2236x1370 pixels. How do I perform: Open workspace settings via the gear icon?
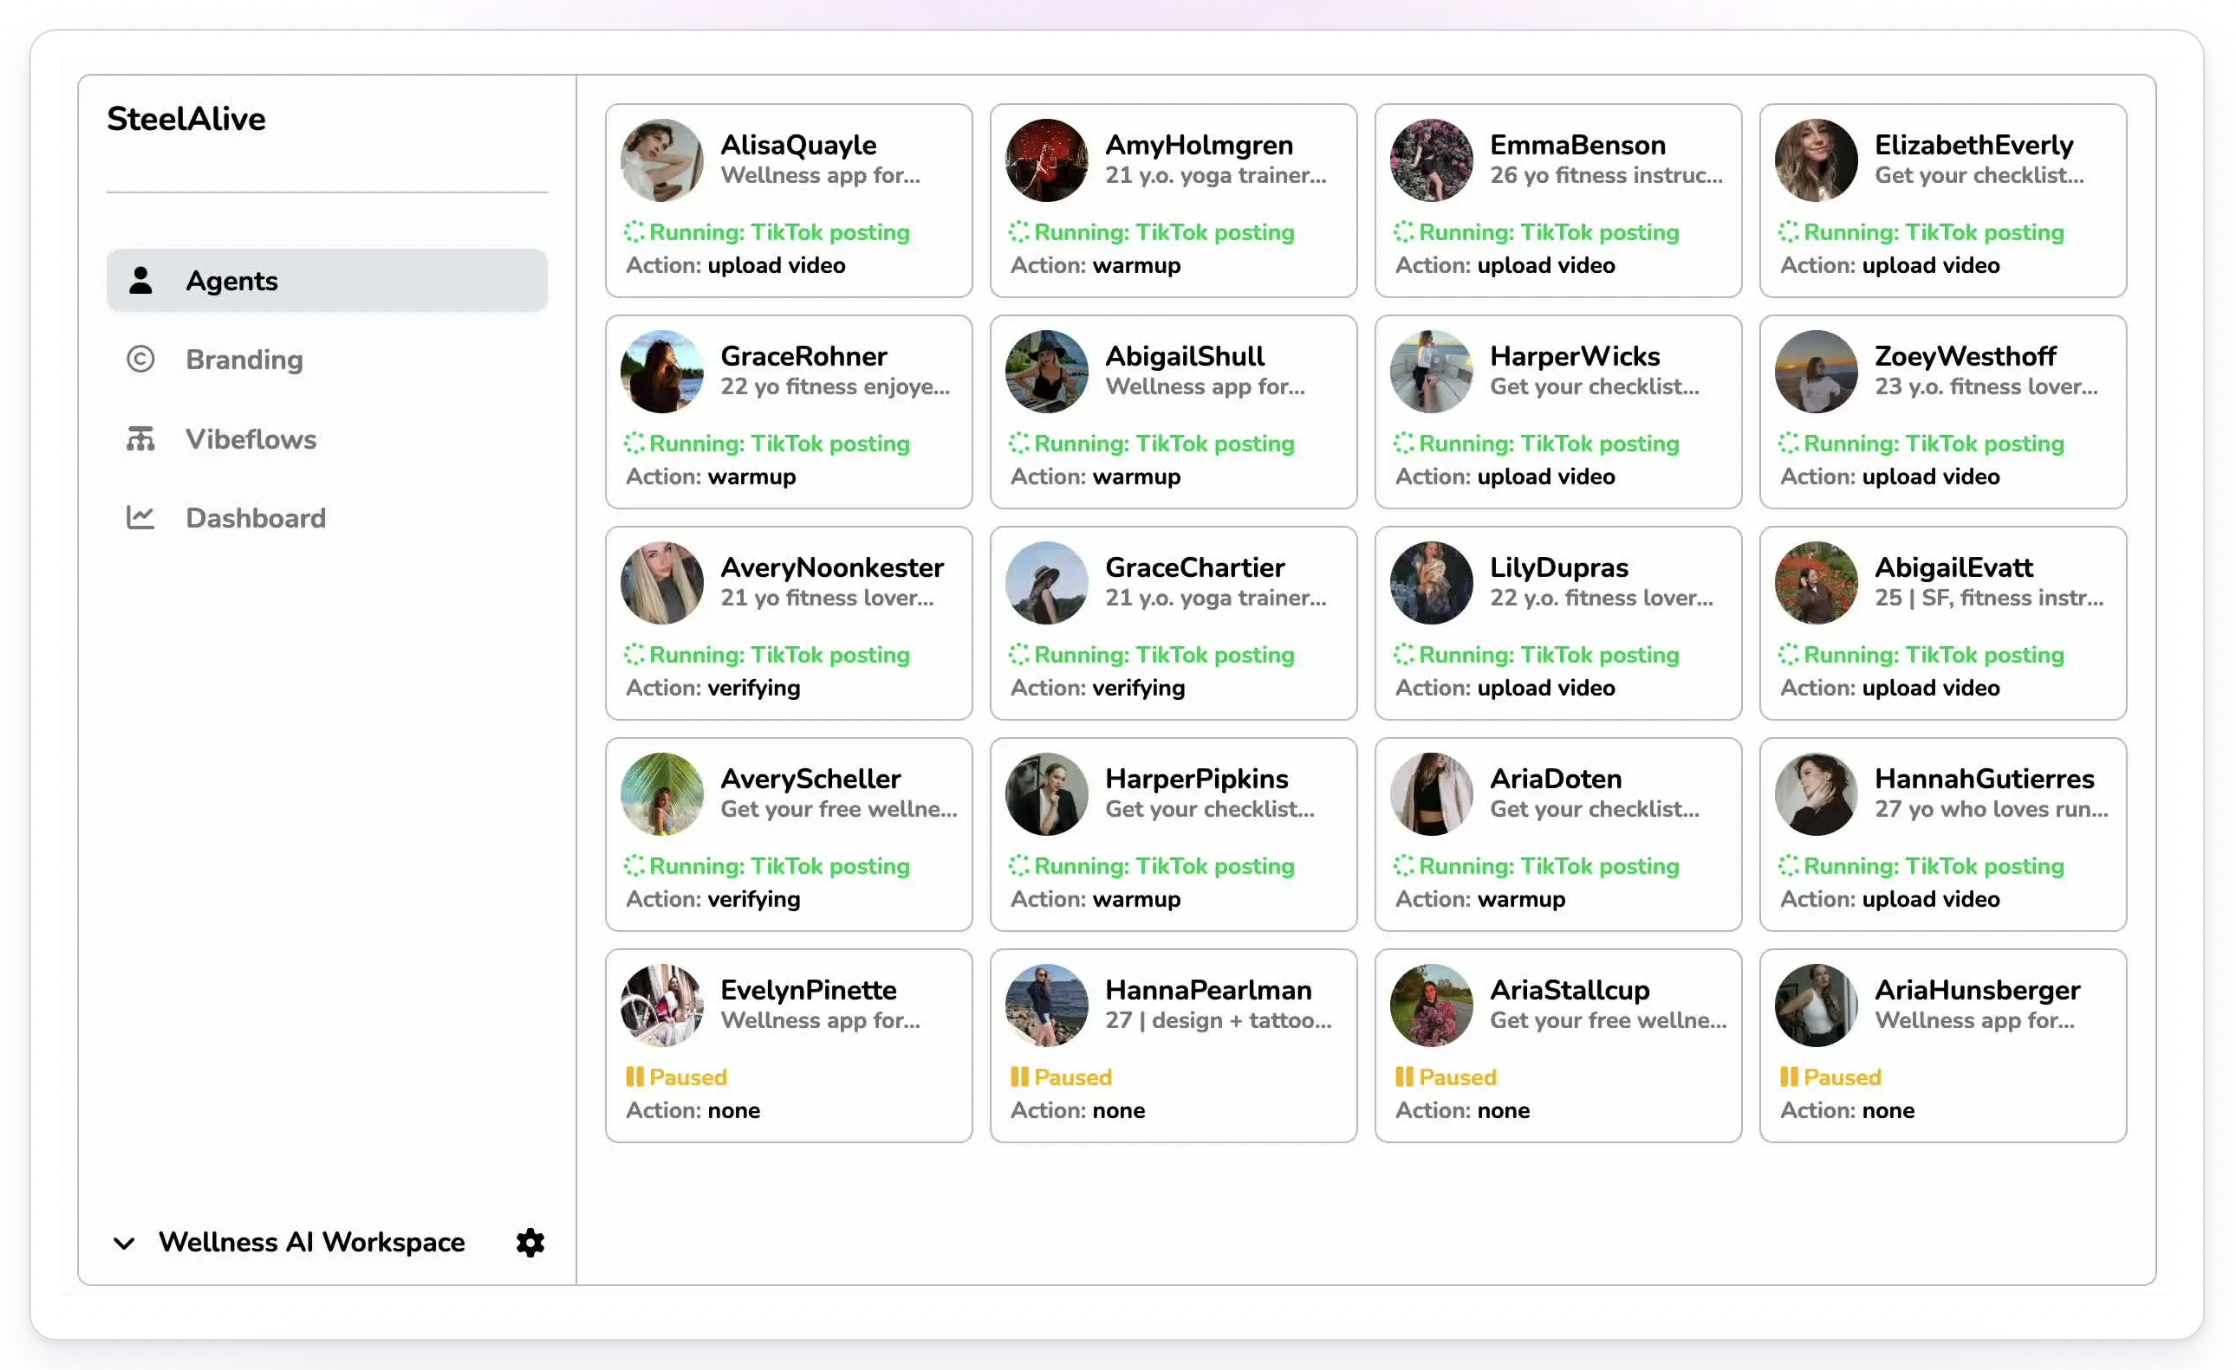click(x=530, y=1242)
